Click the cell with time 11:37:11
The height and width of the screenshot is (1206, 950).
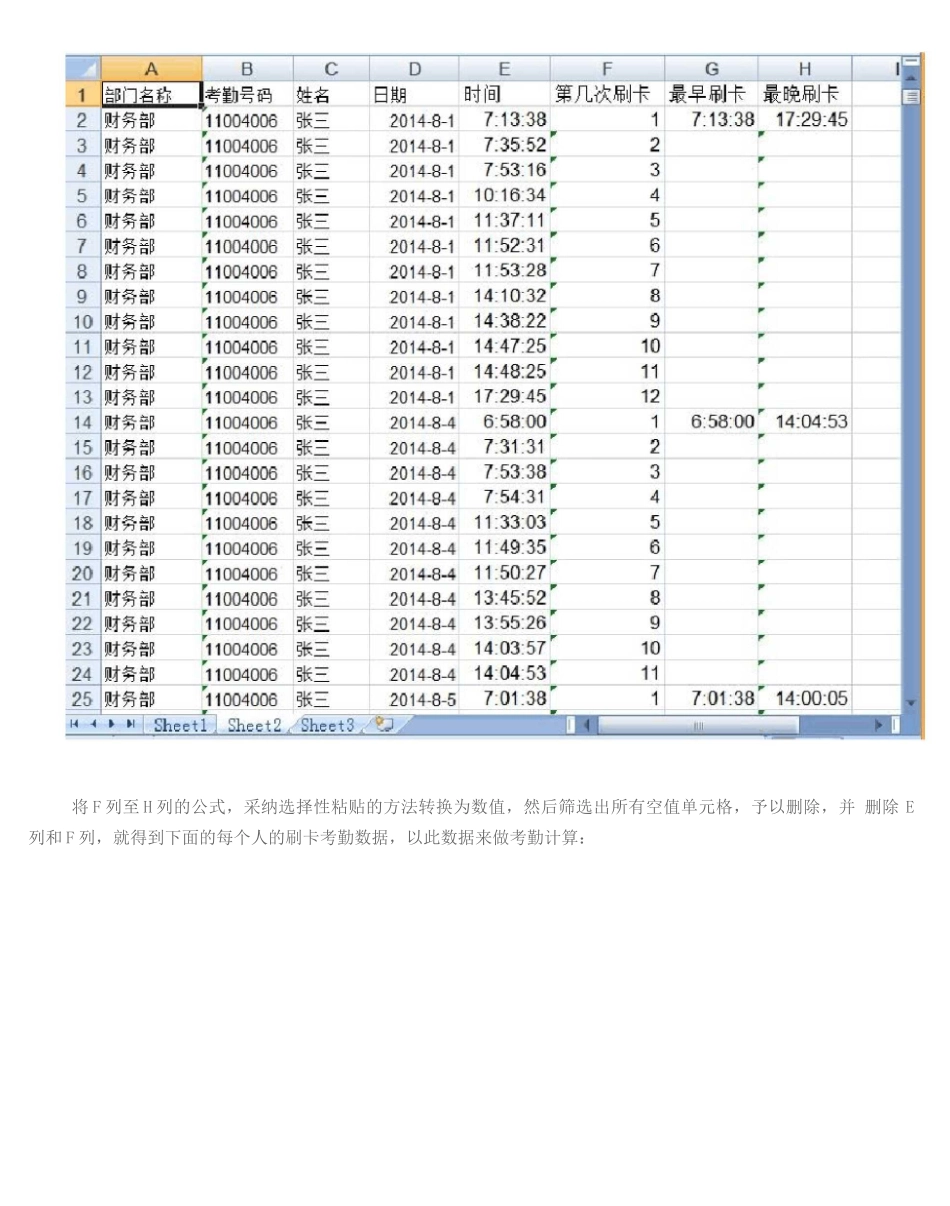(x=504, y=220)
